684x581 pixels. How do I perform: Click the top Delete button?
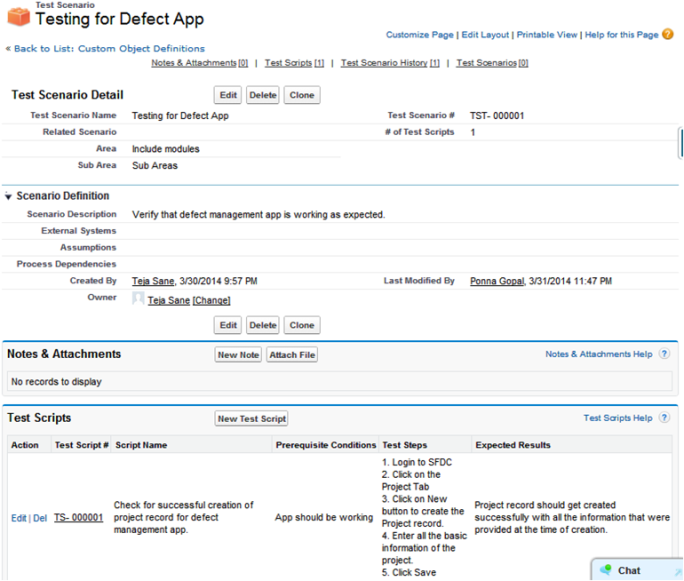263,95
